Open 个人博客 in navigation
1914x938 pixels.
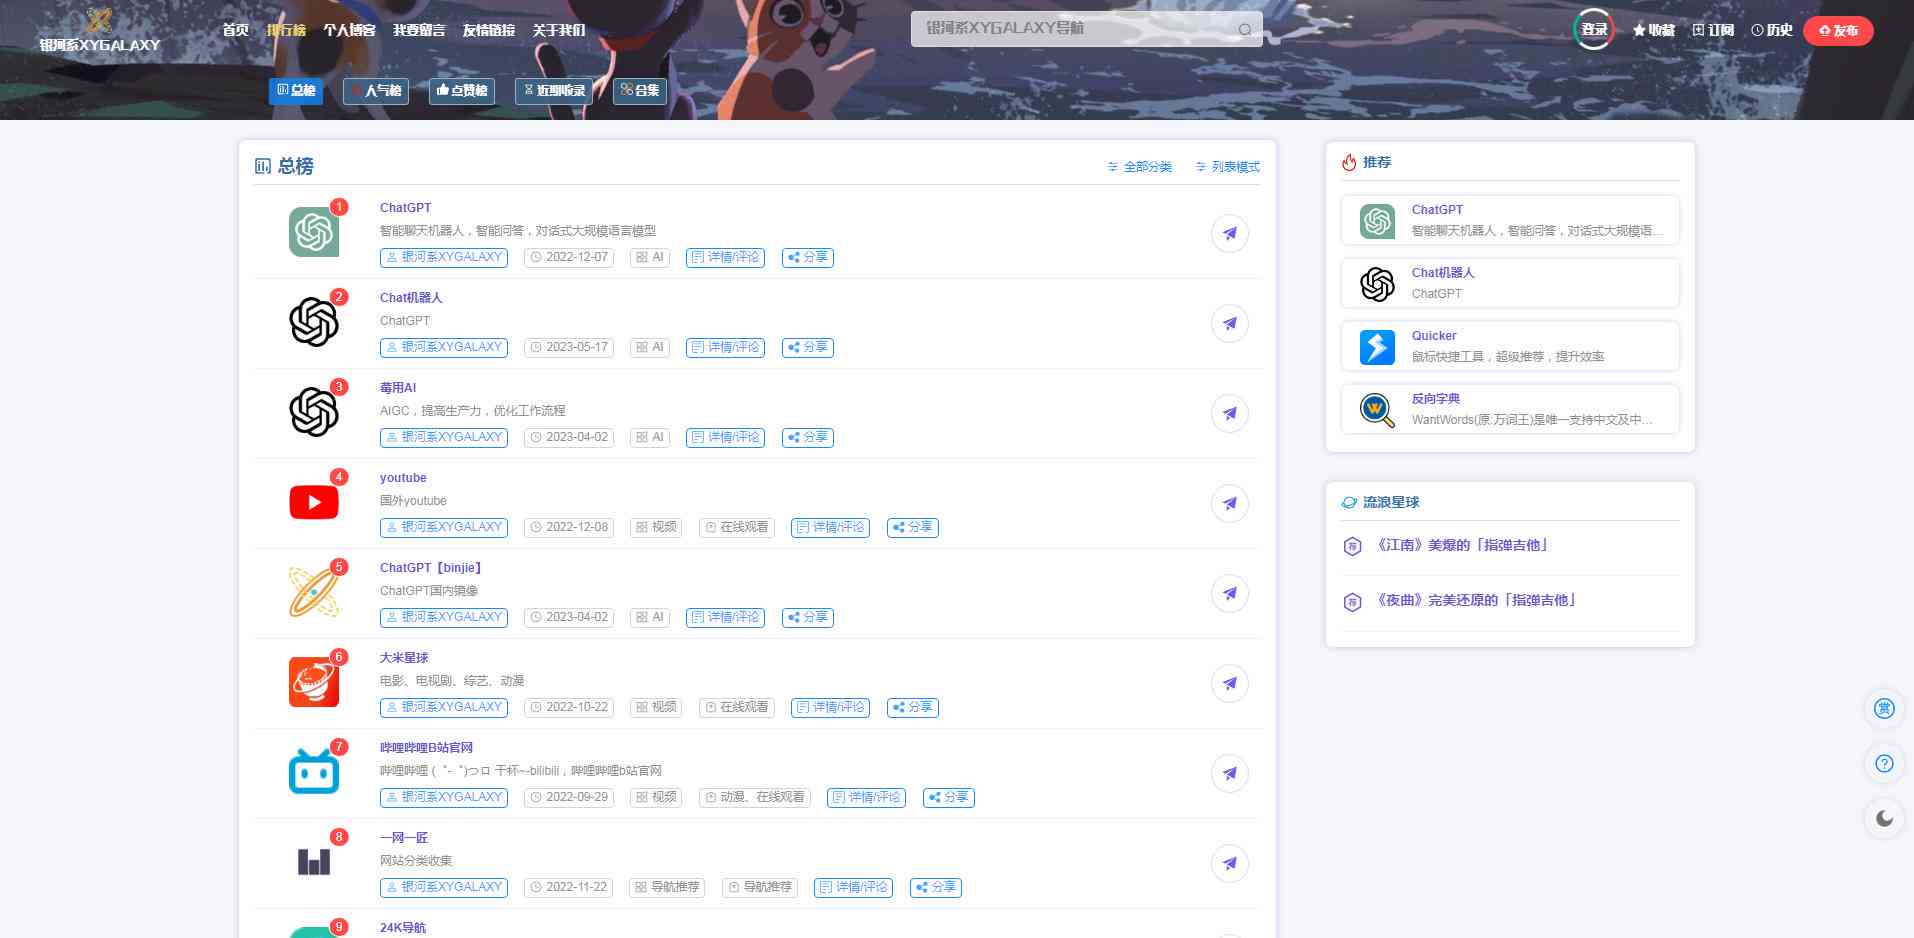(x=349, y=30)
